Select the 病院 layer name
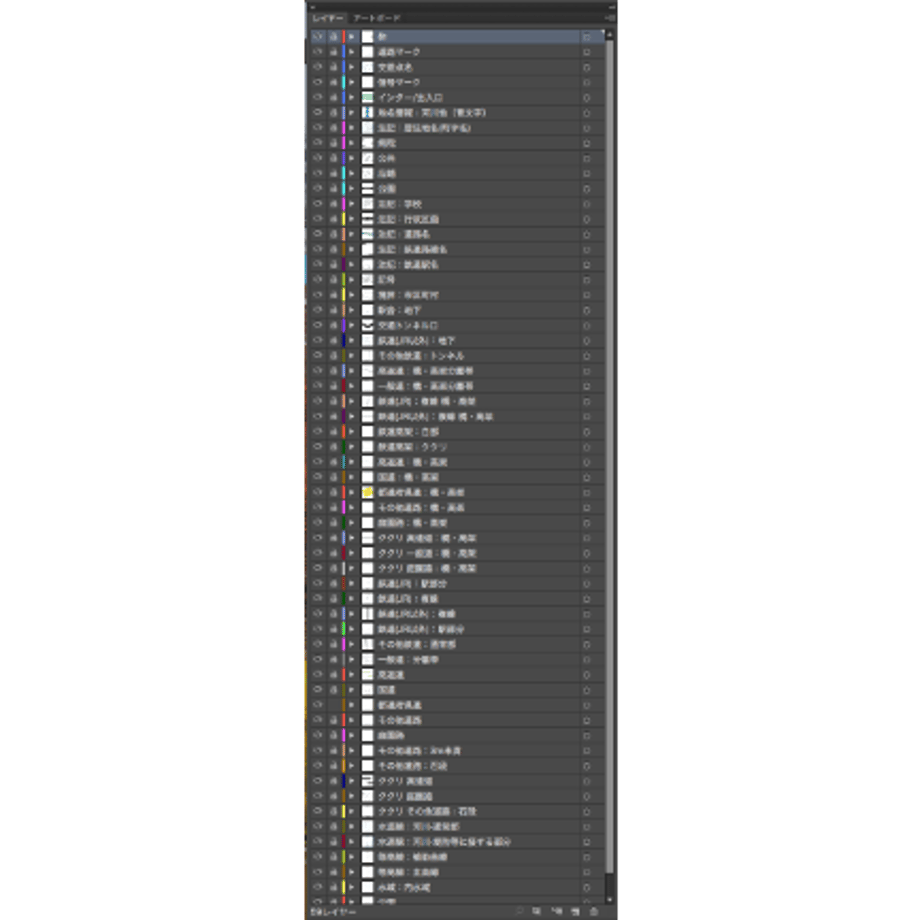The height and width of the screenshot is (920, 920). [x=387, y=143]
